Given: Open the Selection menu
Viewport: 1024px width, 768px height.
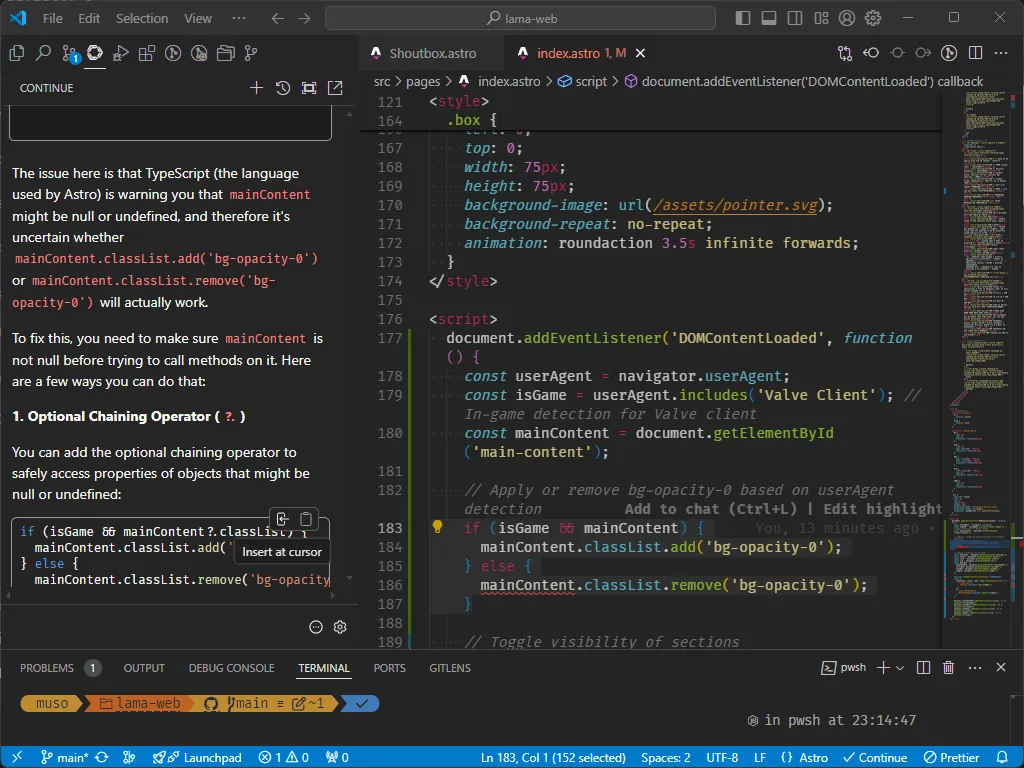Looking at the screenshot, I should tap(142, 18).
